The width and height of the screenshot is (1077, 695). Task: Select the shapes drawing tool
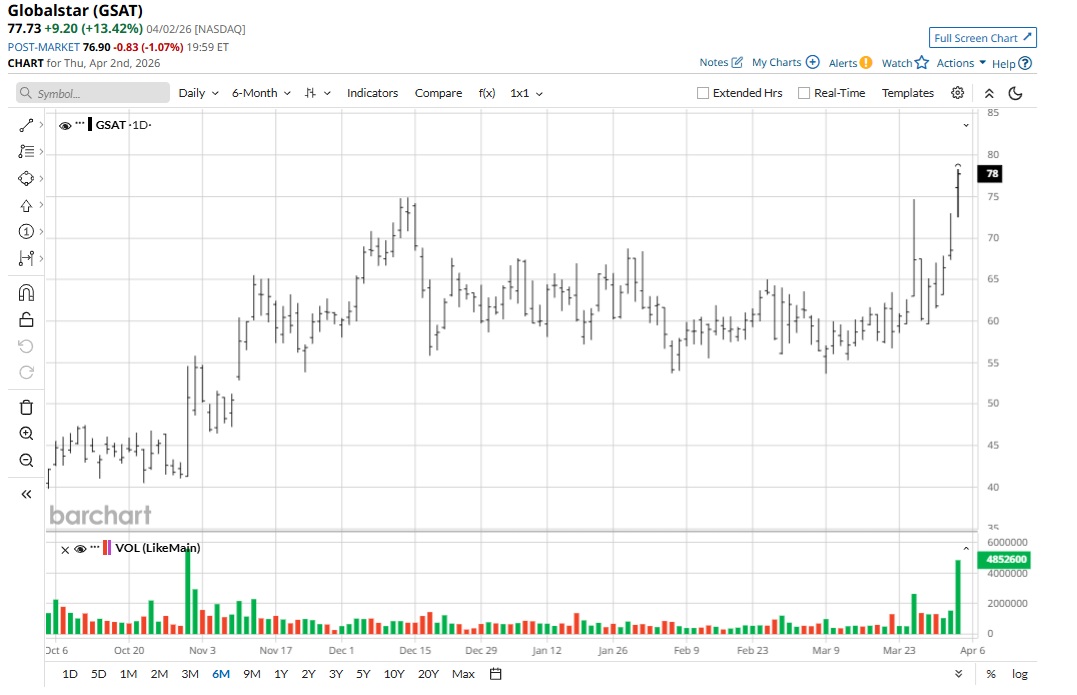coord(26,179)
